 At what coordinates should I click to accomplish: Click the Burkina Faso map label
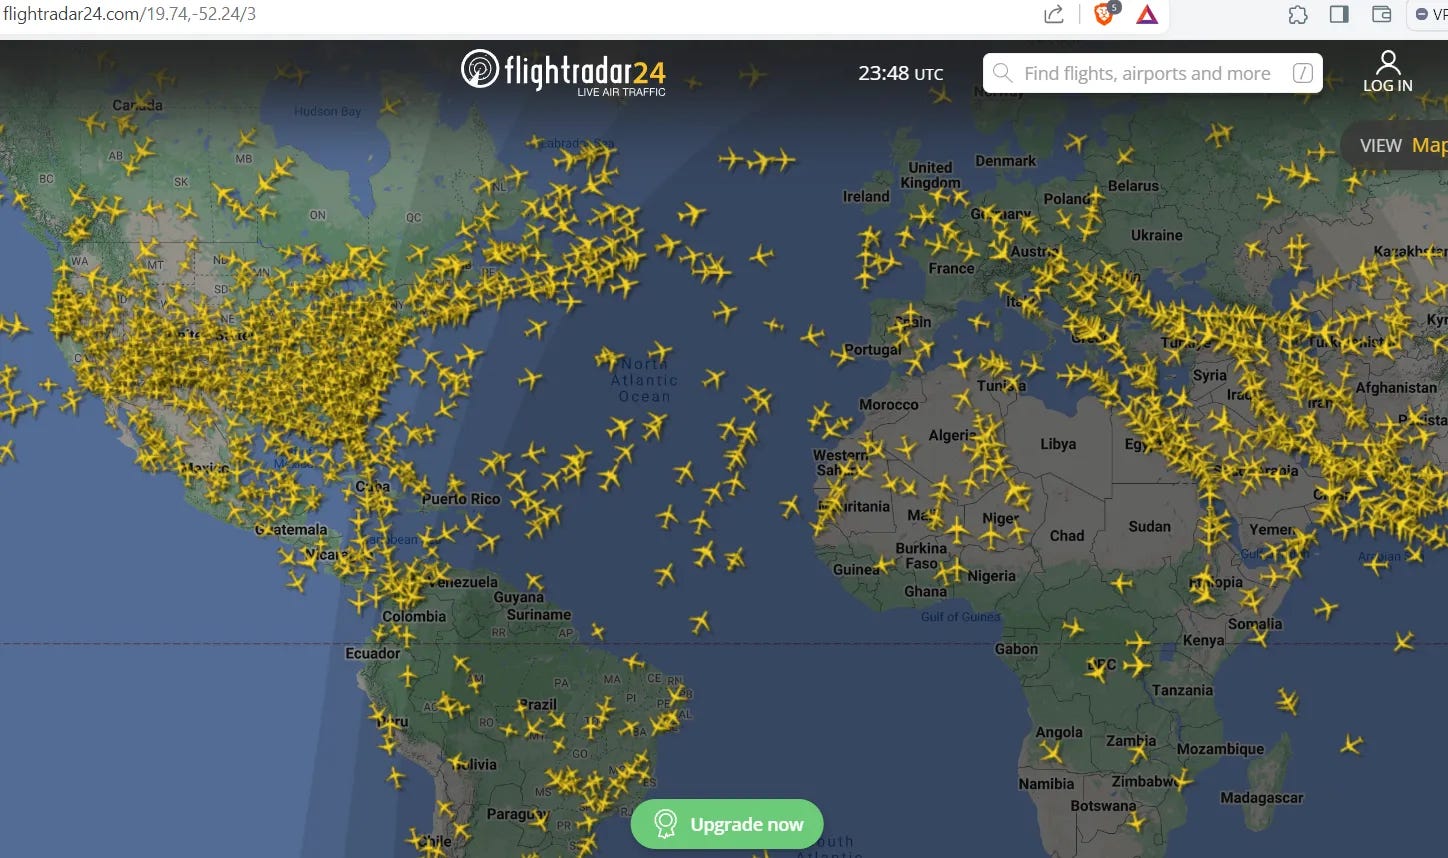click(x=922, y=556)
